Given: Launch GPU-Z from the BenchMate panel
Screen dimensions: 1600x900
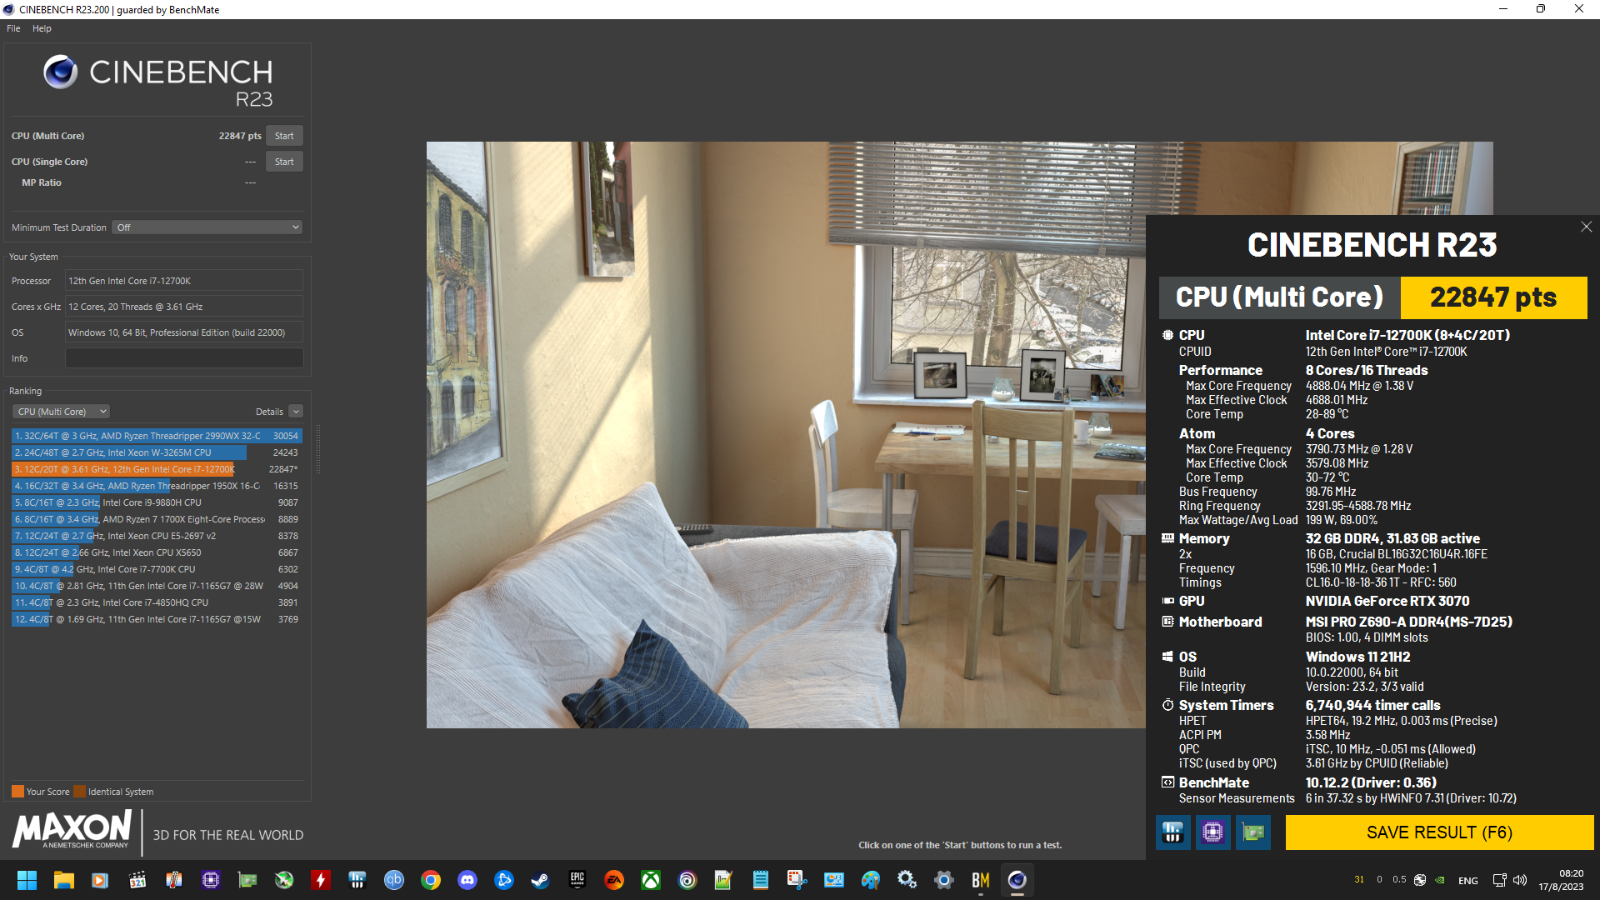Looking at the screenshot, I should pos(1253,832).
